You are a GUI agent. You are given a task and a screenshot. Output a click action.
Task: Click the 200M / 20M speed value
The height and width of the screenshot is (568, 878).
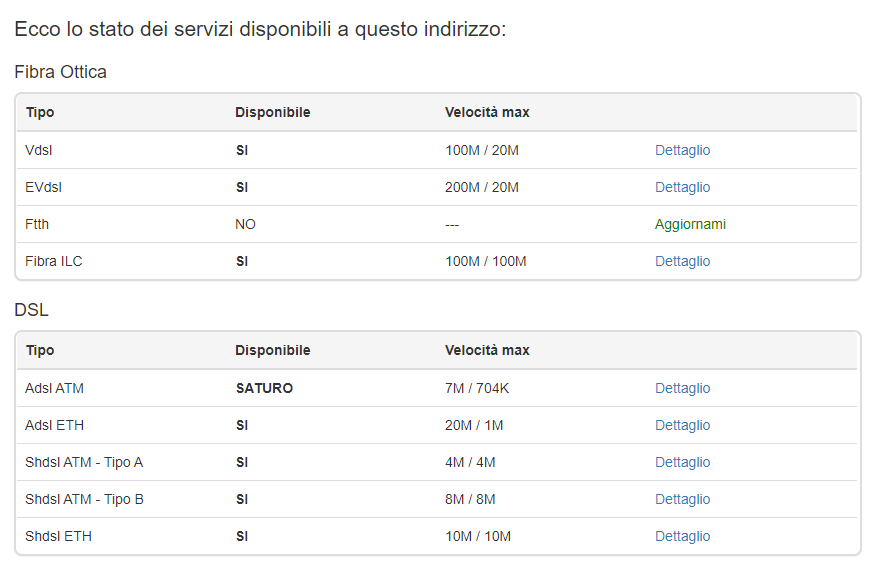pyautogui.click(x=482, y=187)
